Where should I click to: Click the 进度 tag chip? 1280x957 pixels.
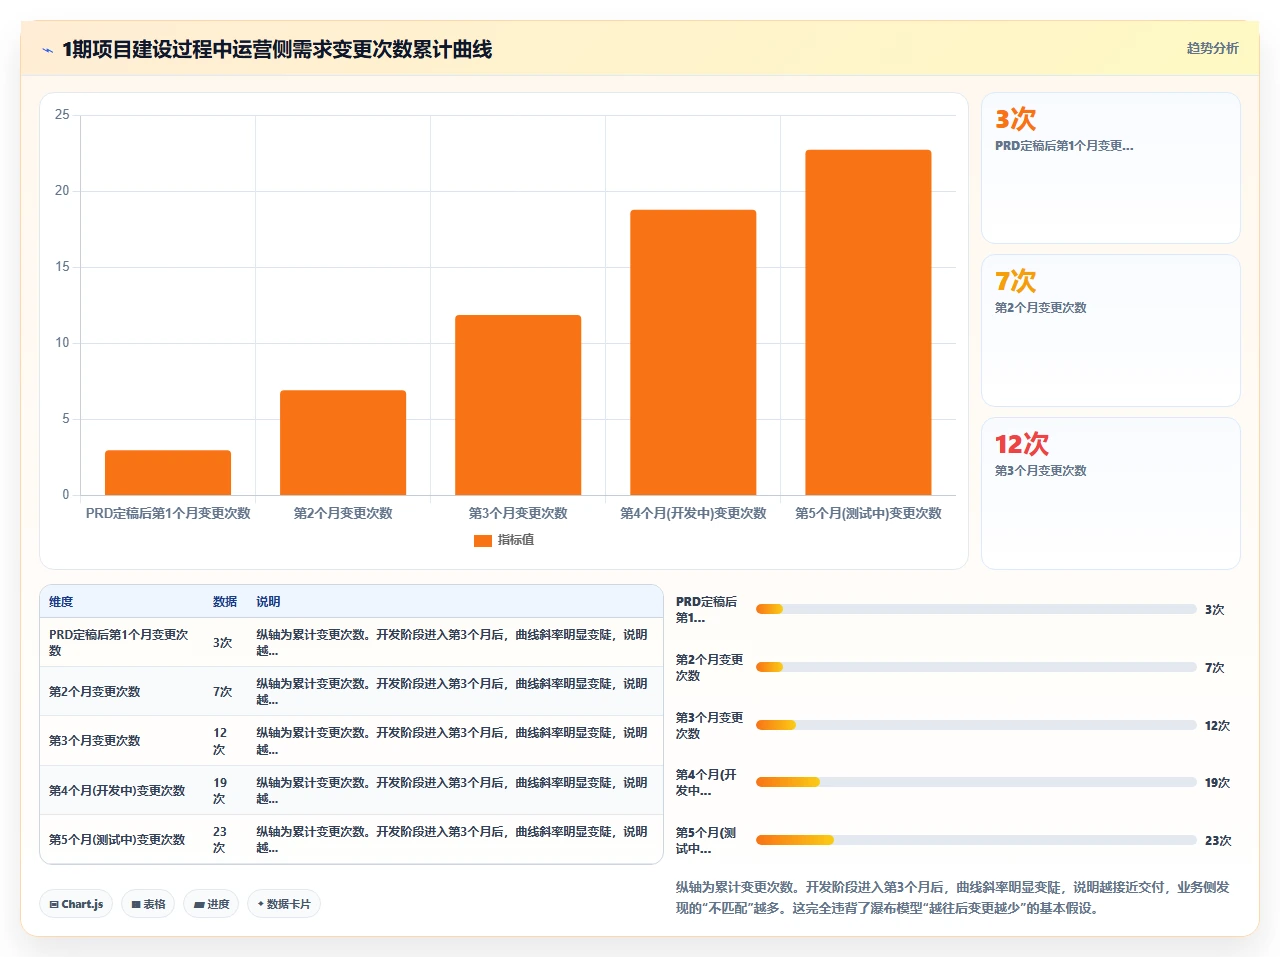pos(211,904)
